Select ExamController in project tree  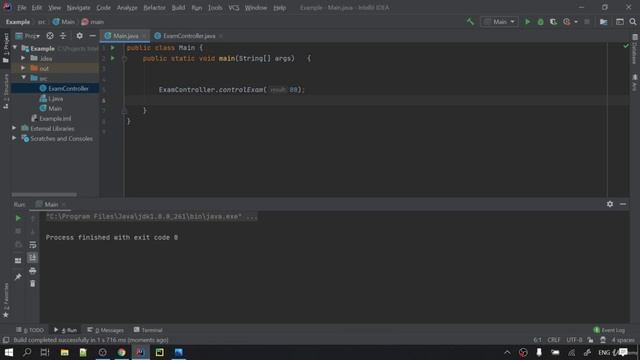coord(68,88)
